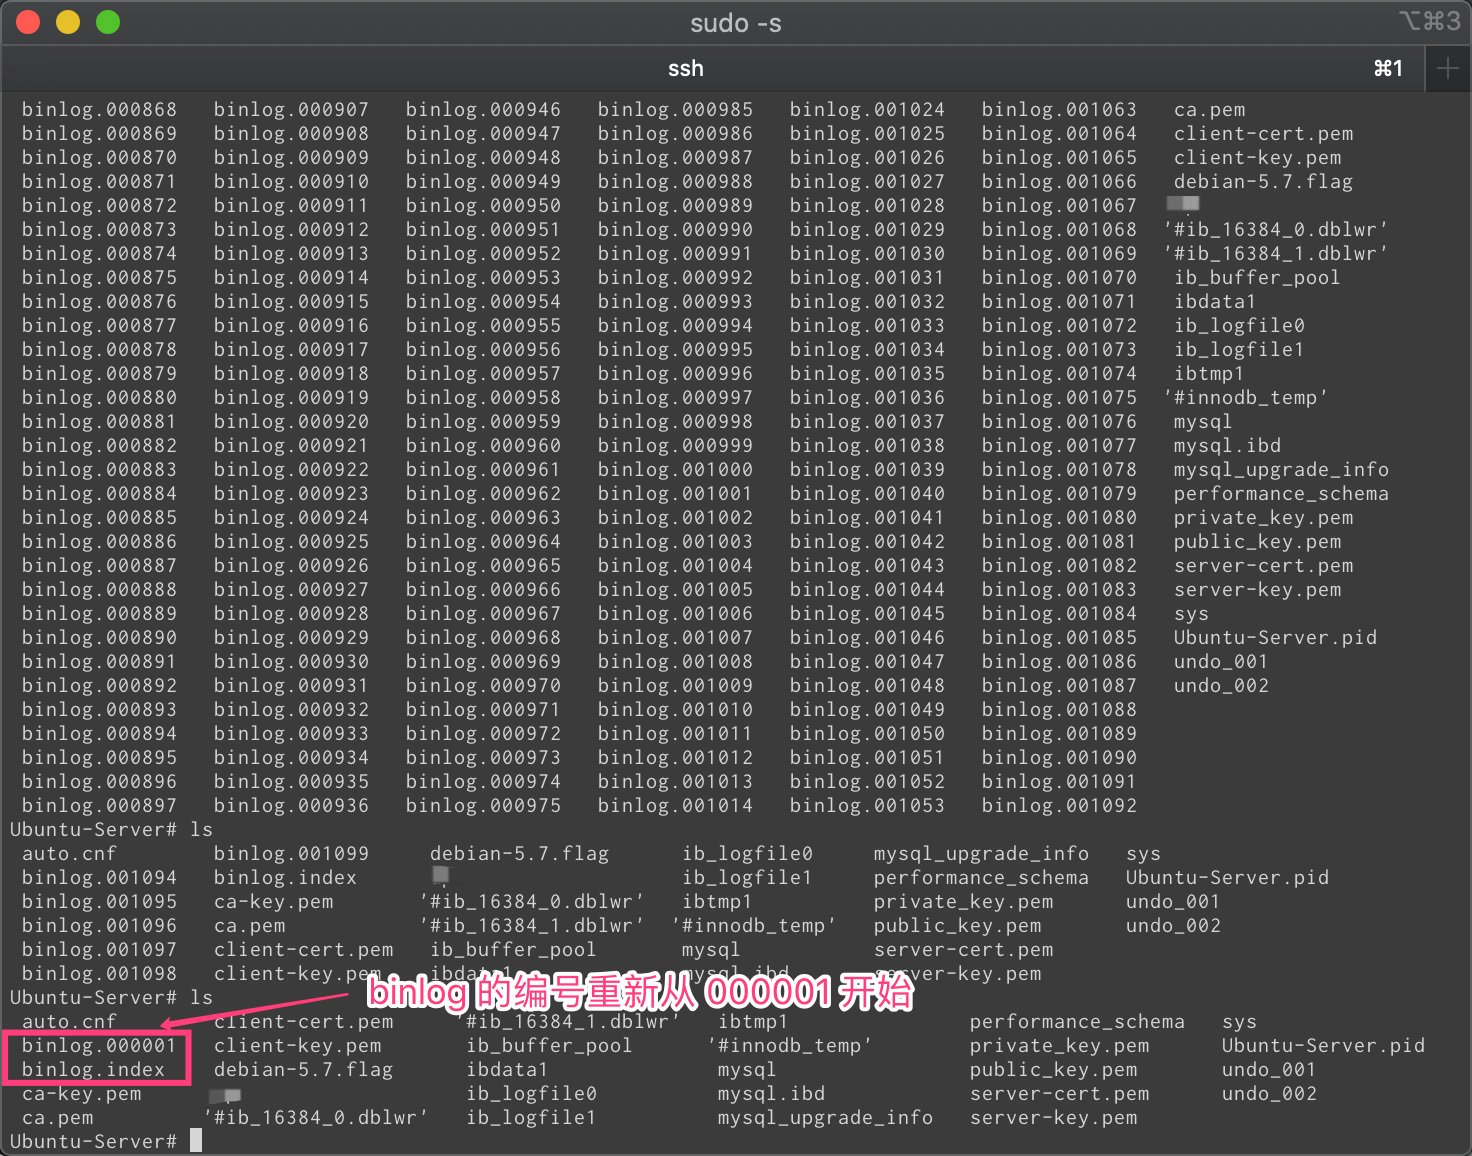Point at binlog.000946 in listing
Viewport: 1472px width, 1156px height.
click(x=483, y=109)
